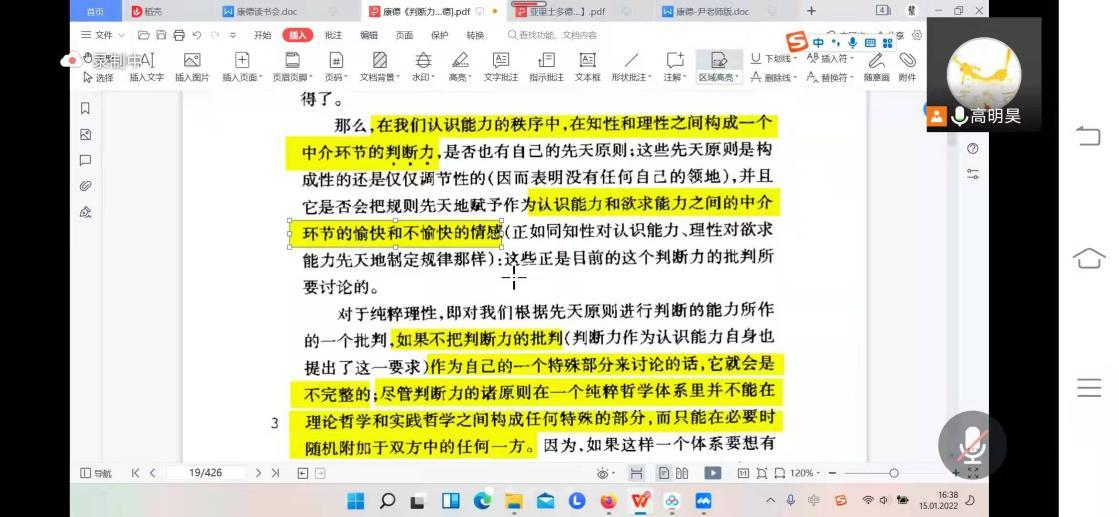Screen dimensions: 1119x517
Task: Click the 随意画 freehand draw tool
Action: pos(877,67)
